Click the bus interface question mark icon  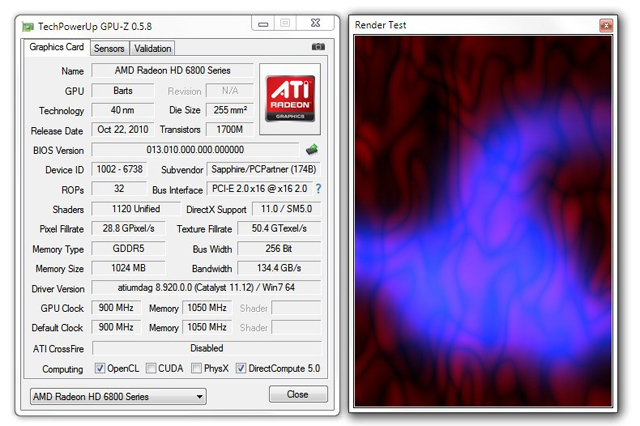pos(318,189)
